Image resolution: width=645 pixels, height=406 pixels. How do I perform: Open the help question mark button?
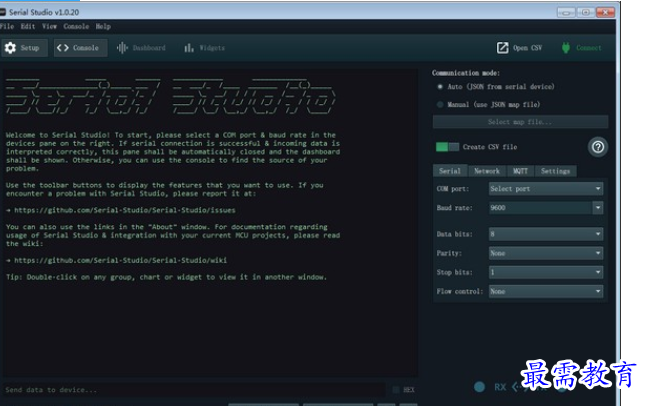[598, 147]
